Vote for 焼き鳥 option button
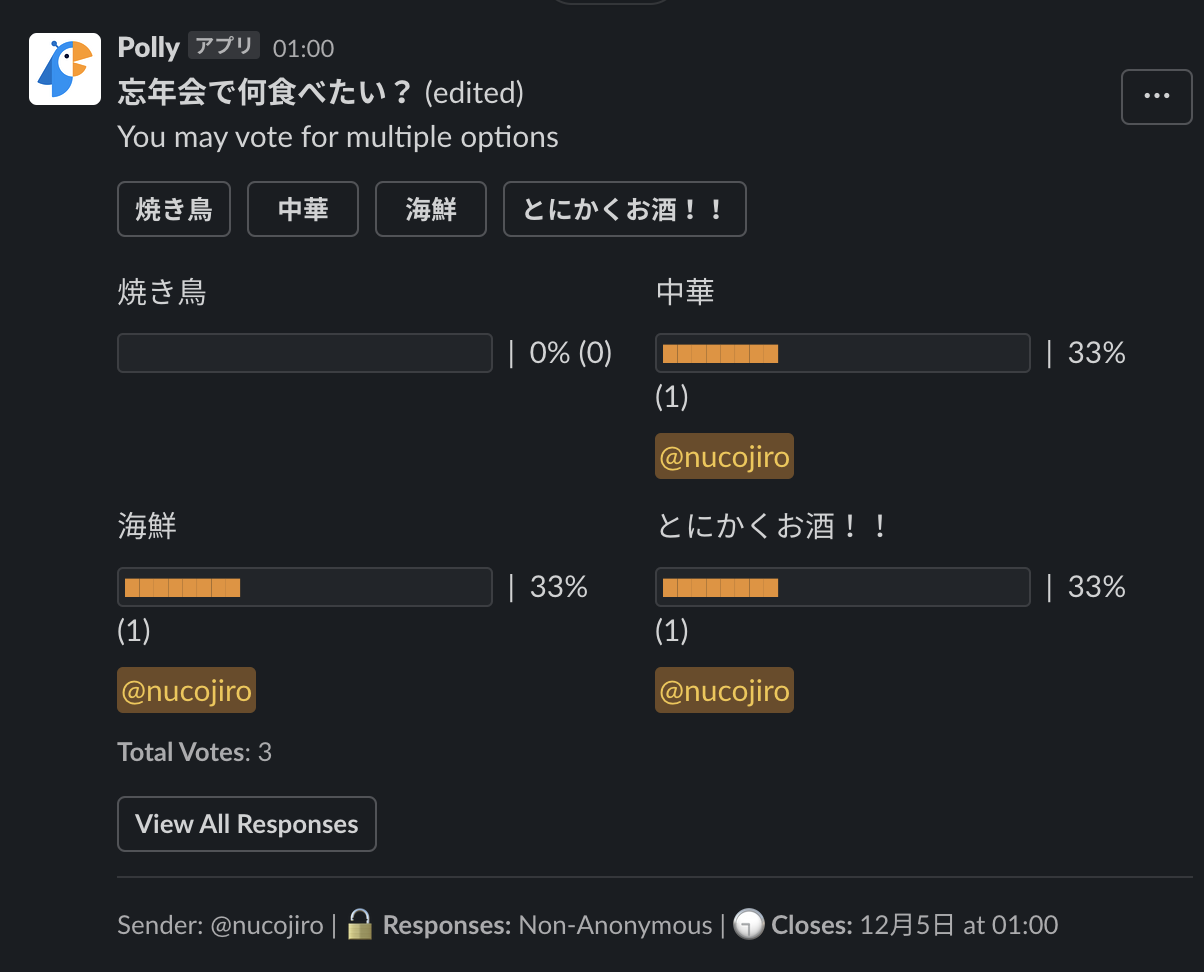The image size is (1204, 972). (x=174, y=209)
